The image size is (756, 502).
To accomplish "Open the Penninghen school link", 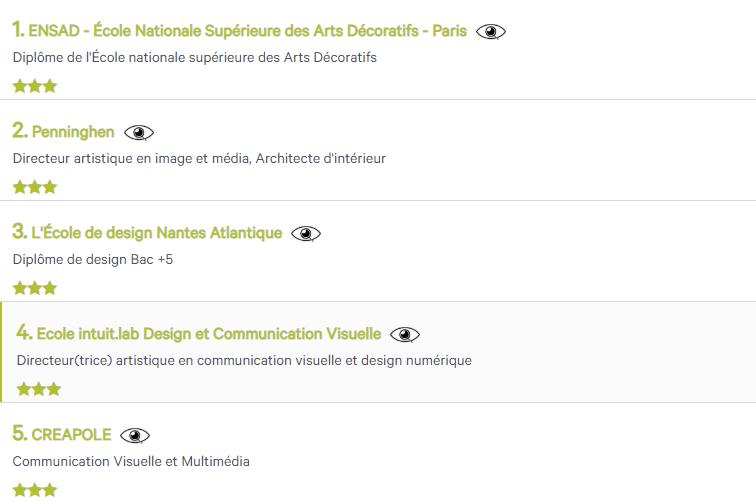I will (x=73, y=132).
